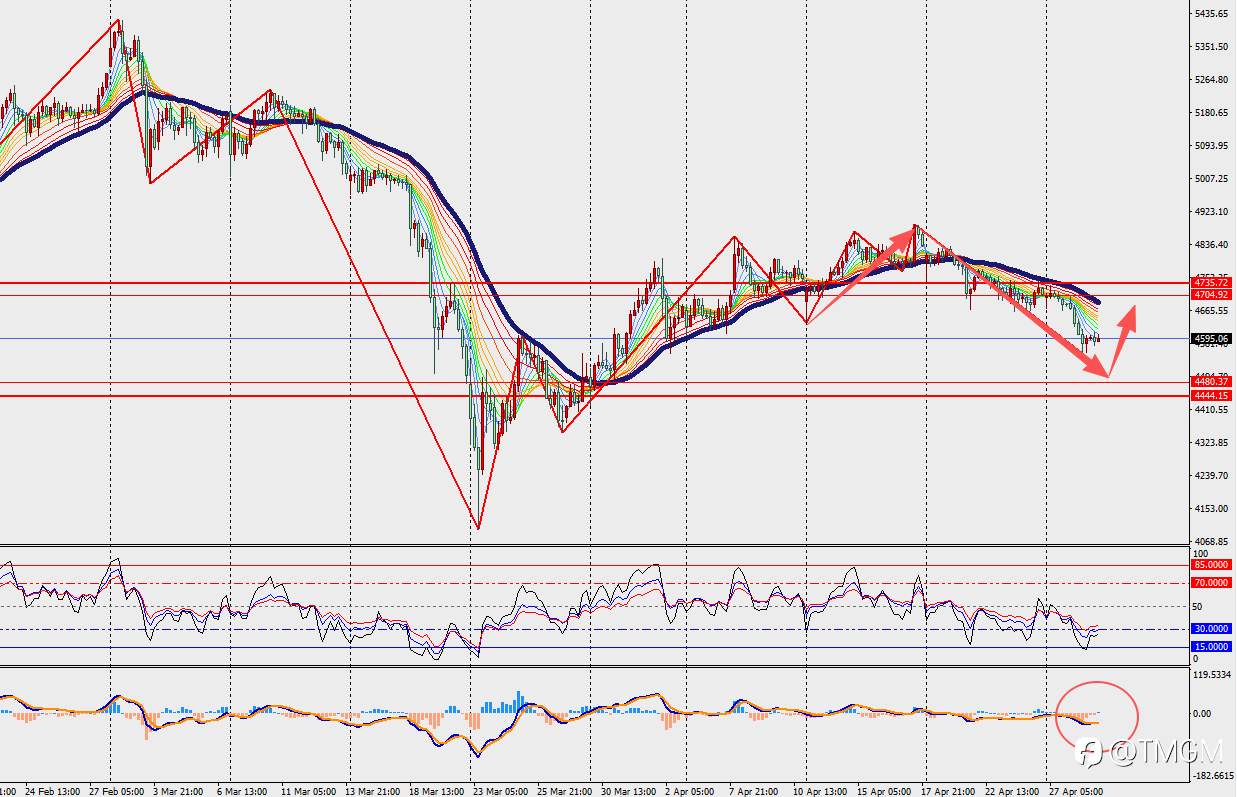Click the 4323.85 price axis value
Image resolution: width=1237 pixels, height=797 pixels.
[1211, 443]
